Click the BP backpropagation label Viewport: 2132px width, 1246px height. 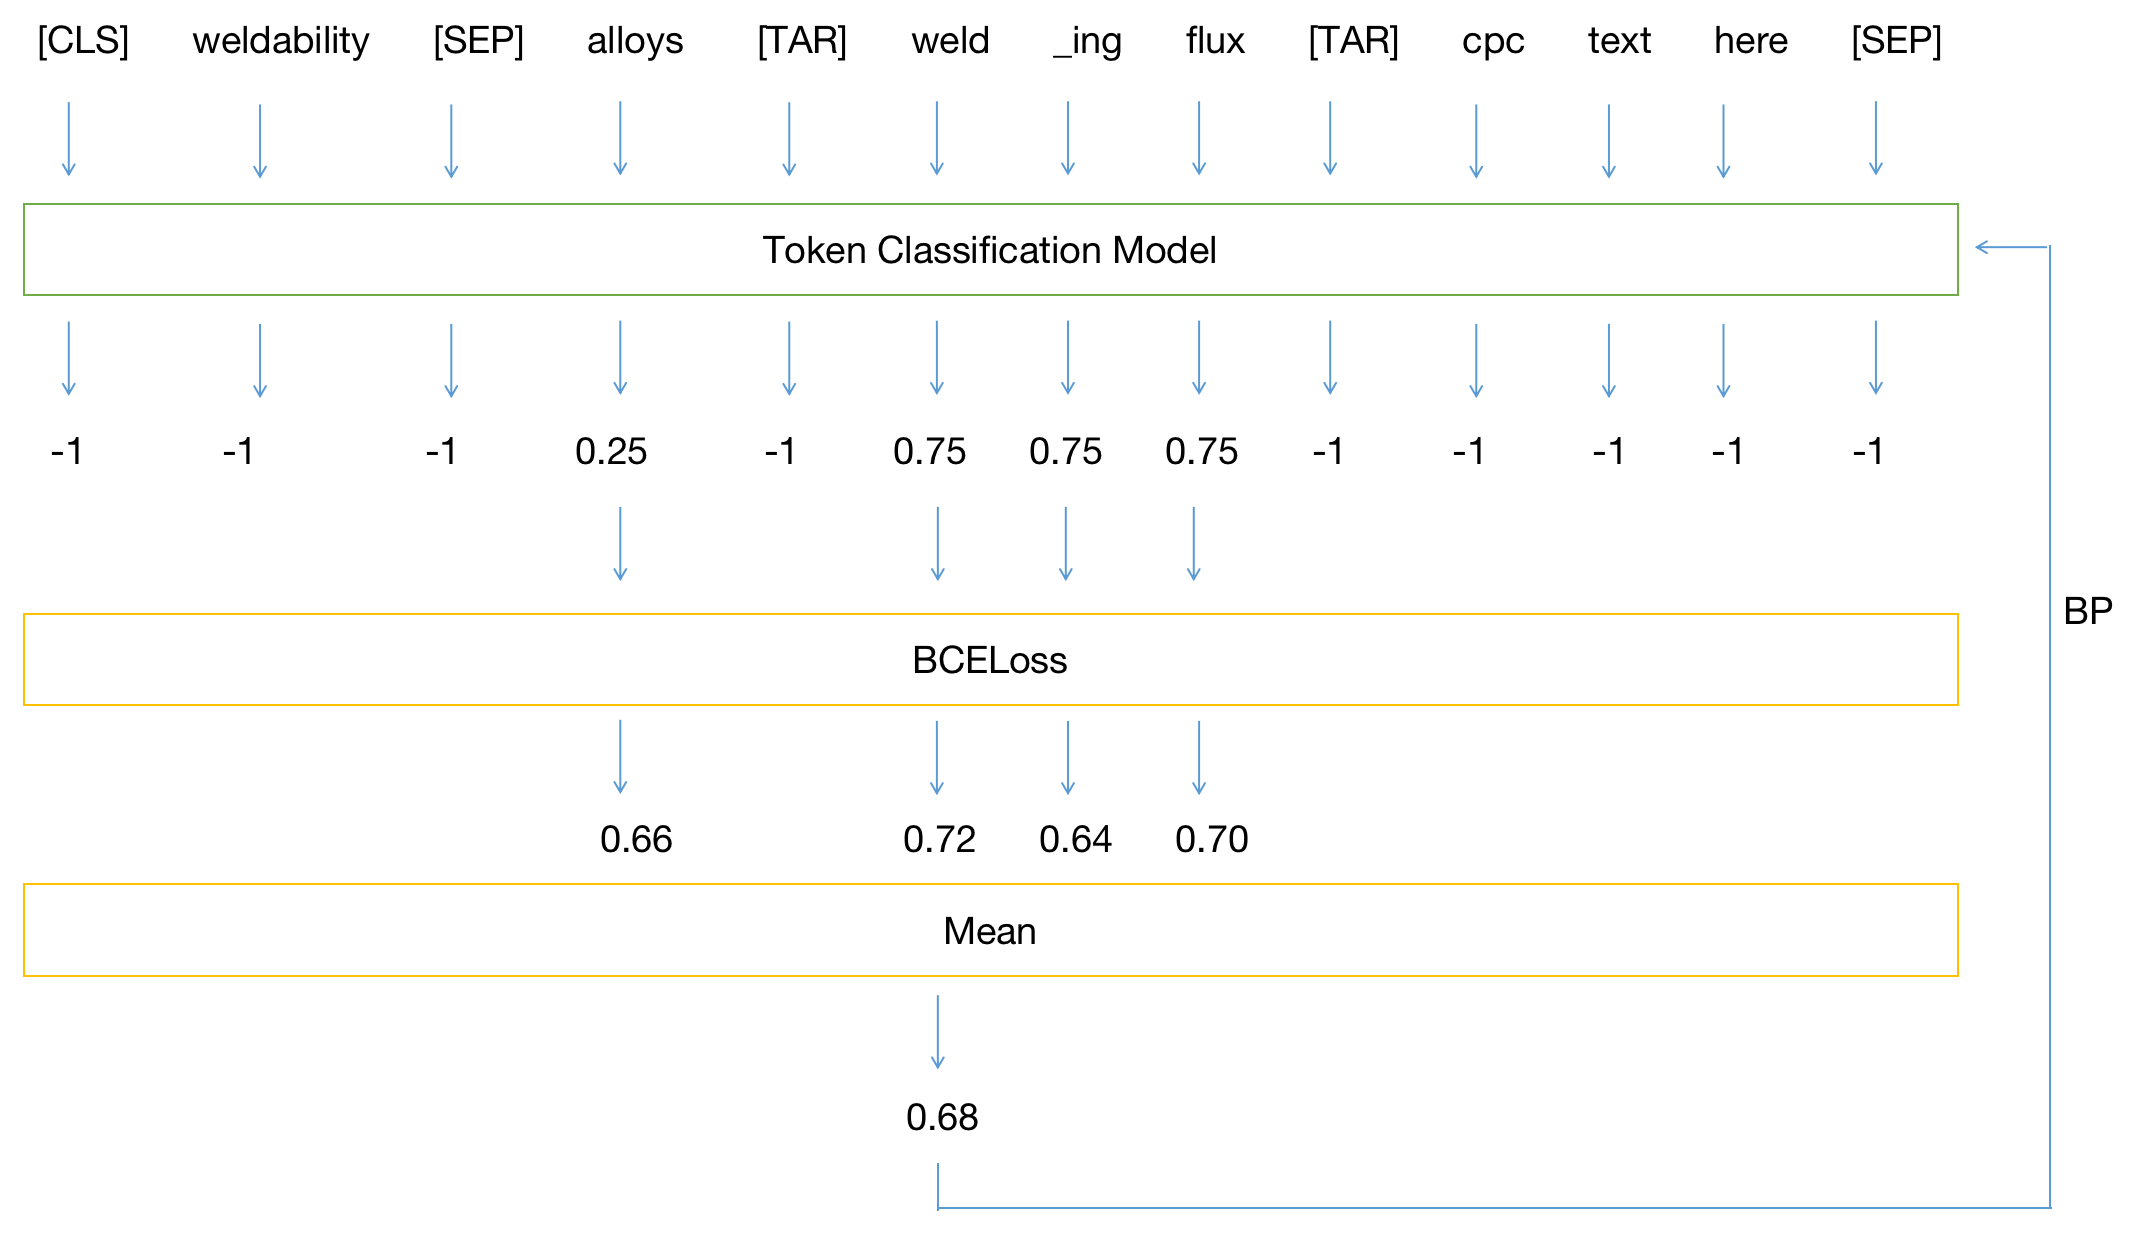coord(2088,608)
